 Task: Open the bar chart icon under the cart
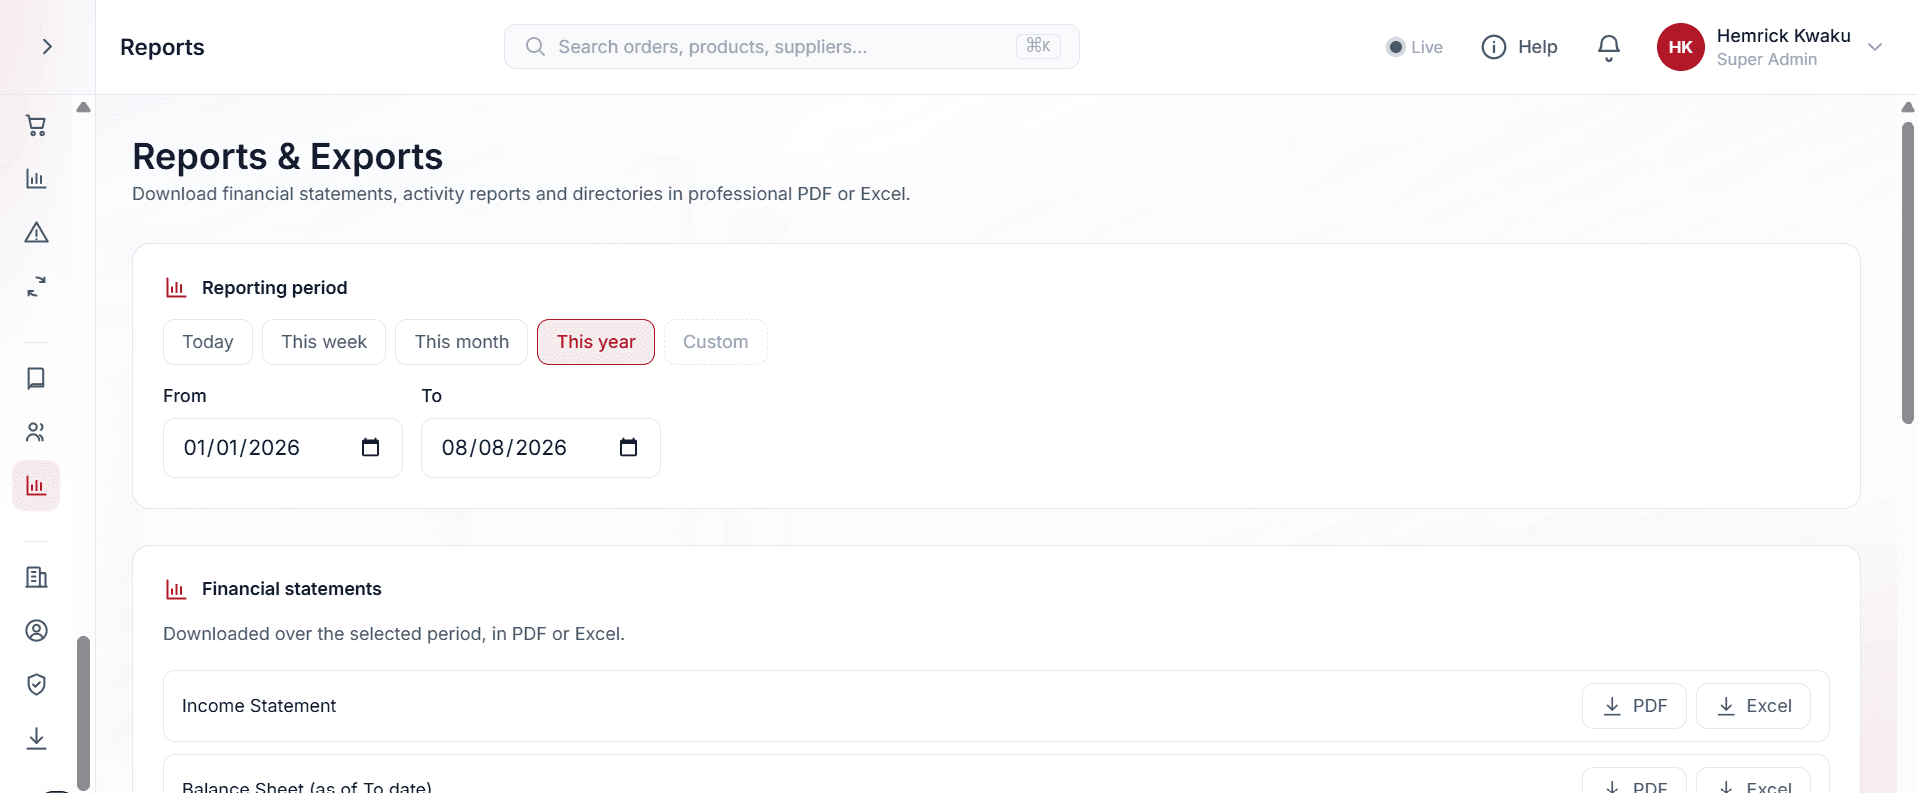[36, 179]
